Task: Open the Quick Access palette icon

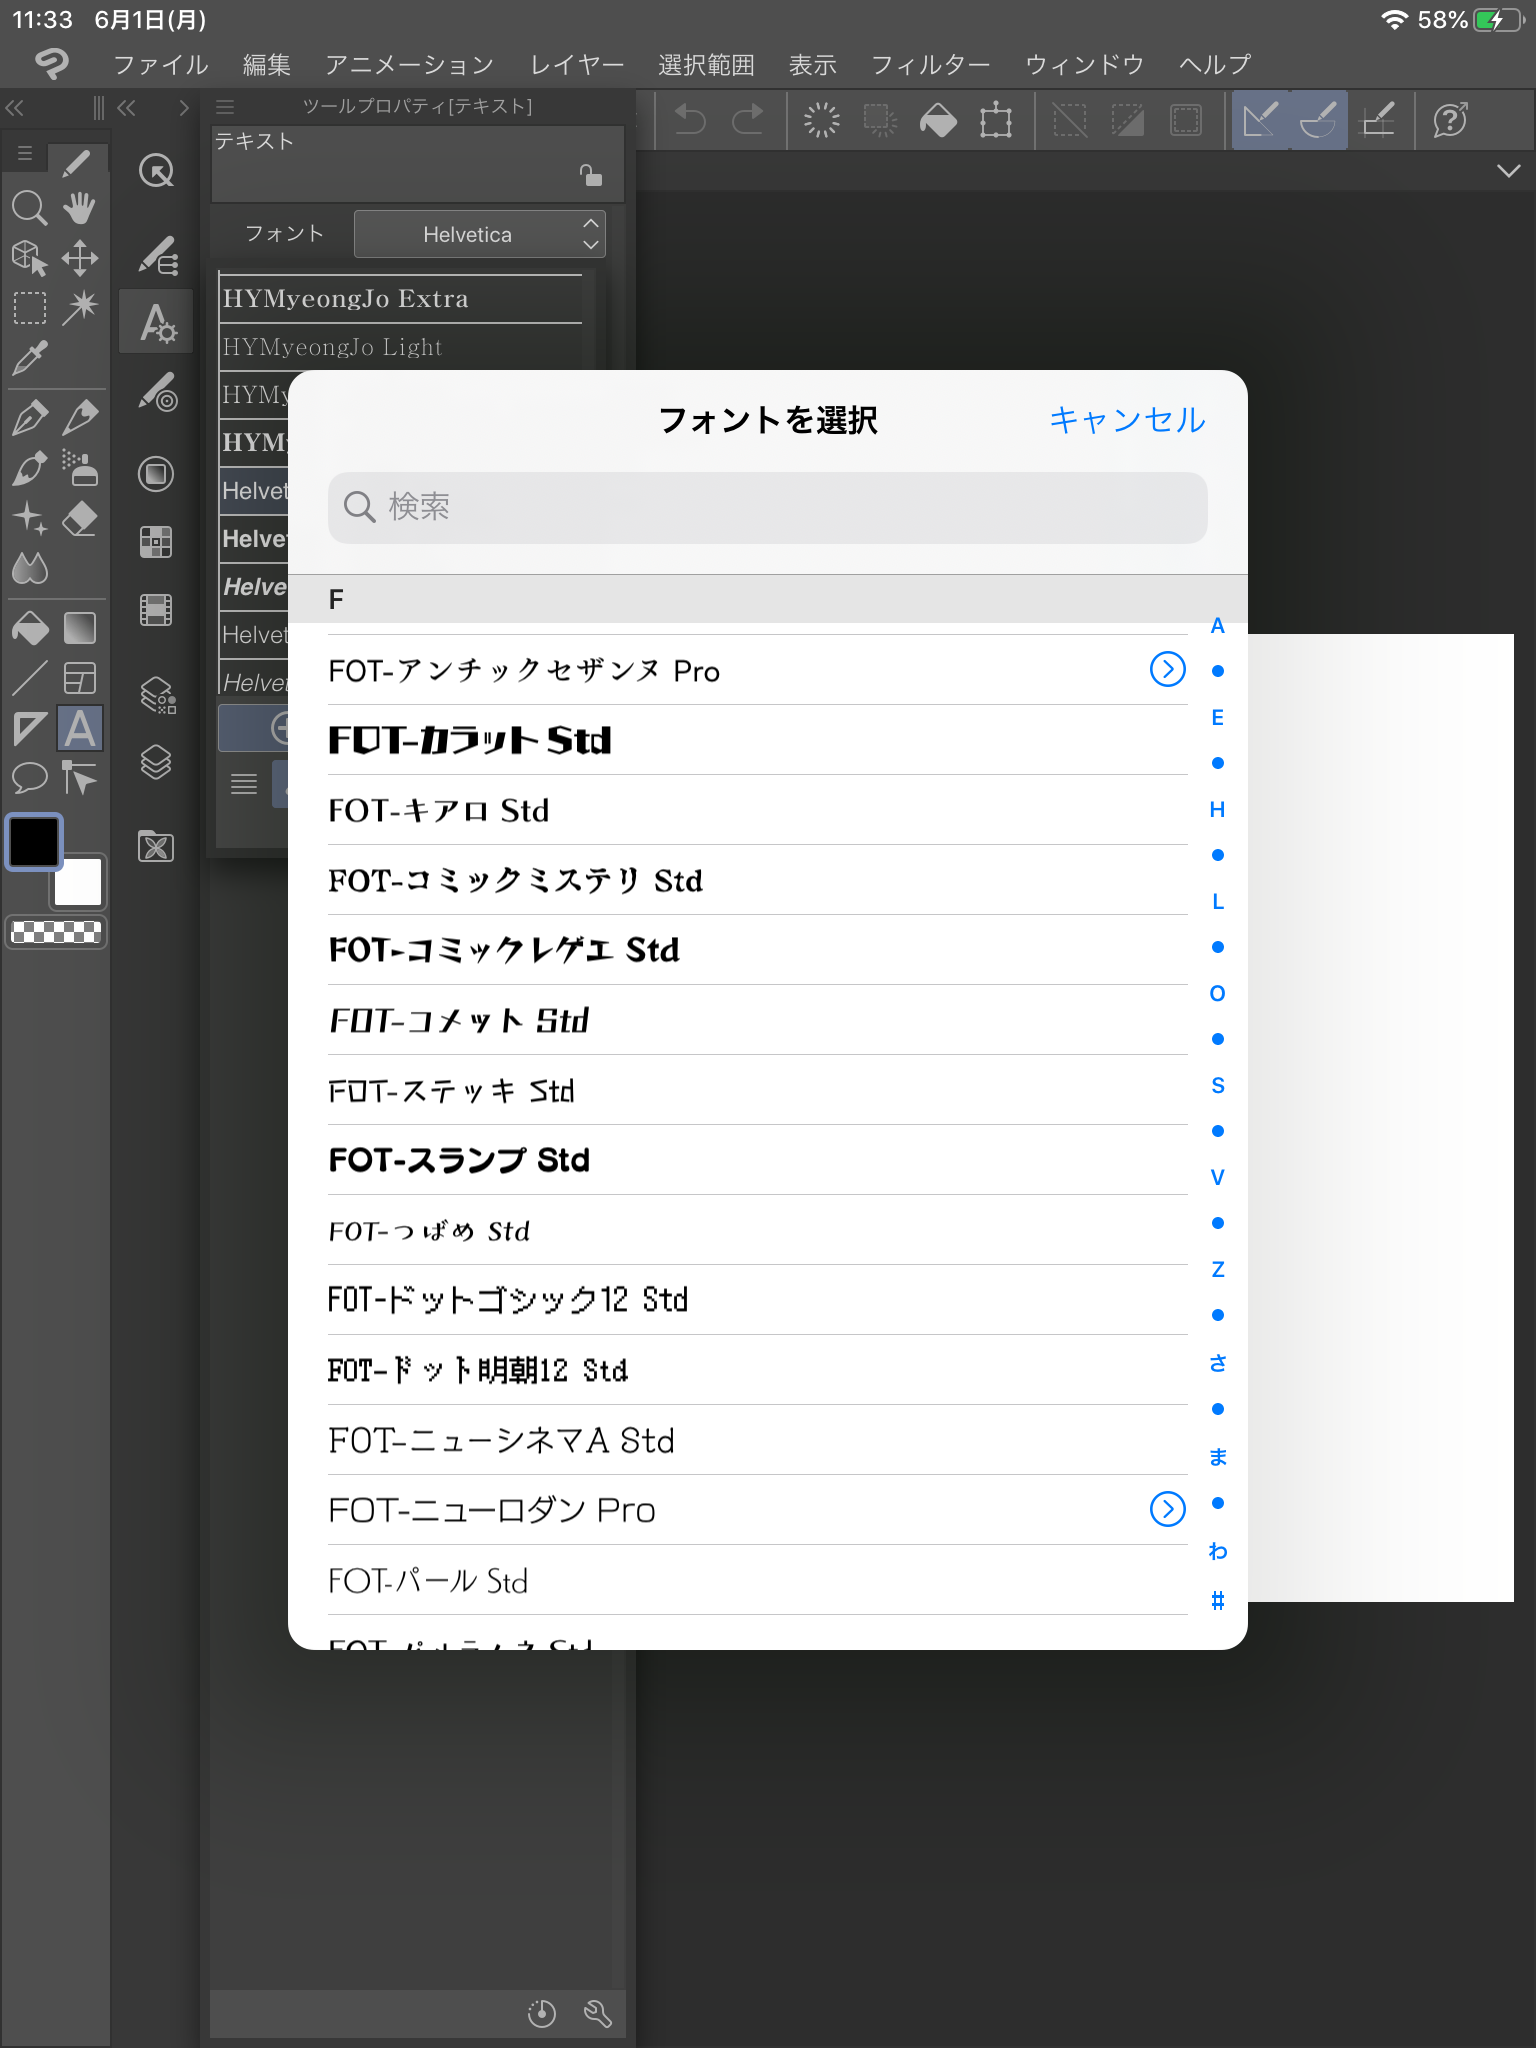Action: pyautogui.click(x=156, y=171)
